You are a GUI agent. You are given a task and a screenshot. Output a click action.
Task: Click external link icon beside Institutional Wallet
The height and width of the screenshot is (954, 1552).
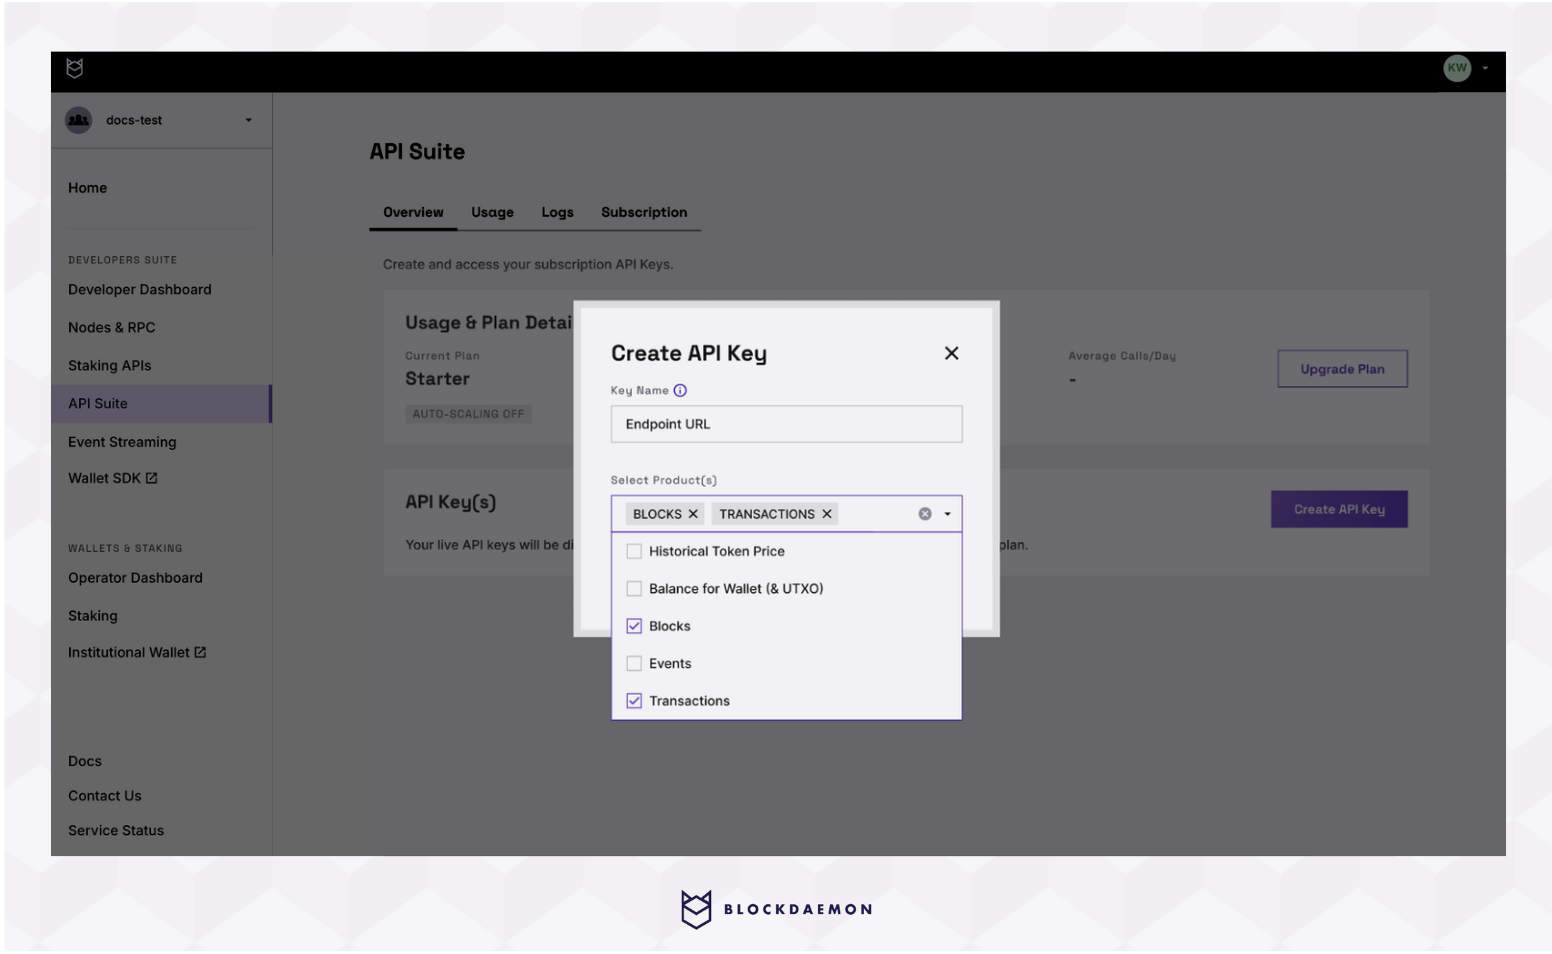click(x=200, y=653)
